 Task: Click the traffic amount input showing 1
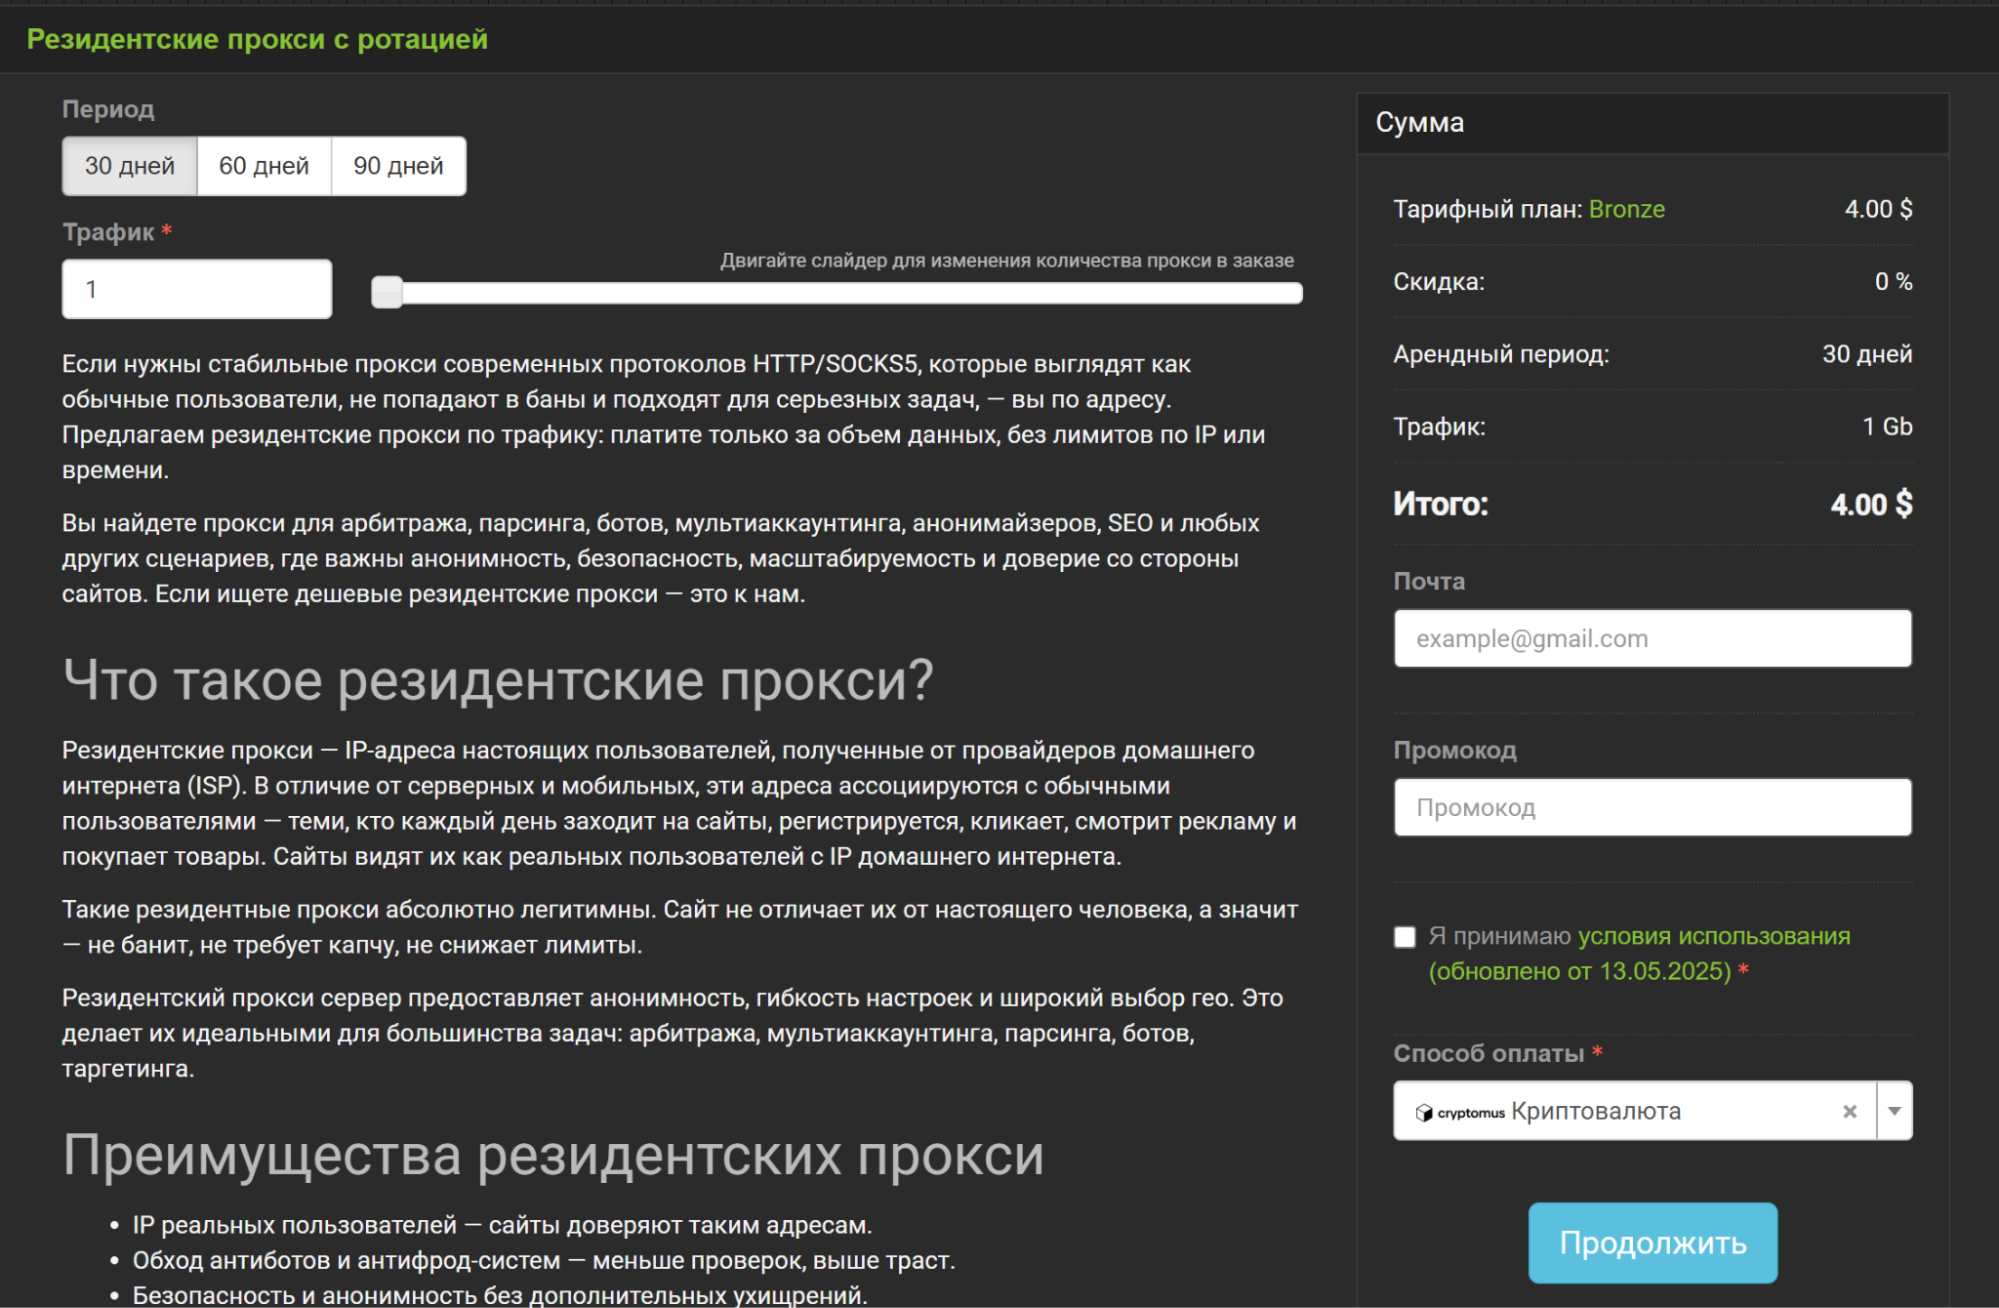click(196, 288)
